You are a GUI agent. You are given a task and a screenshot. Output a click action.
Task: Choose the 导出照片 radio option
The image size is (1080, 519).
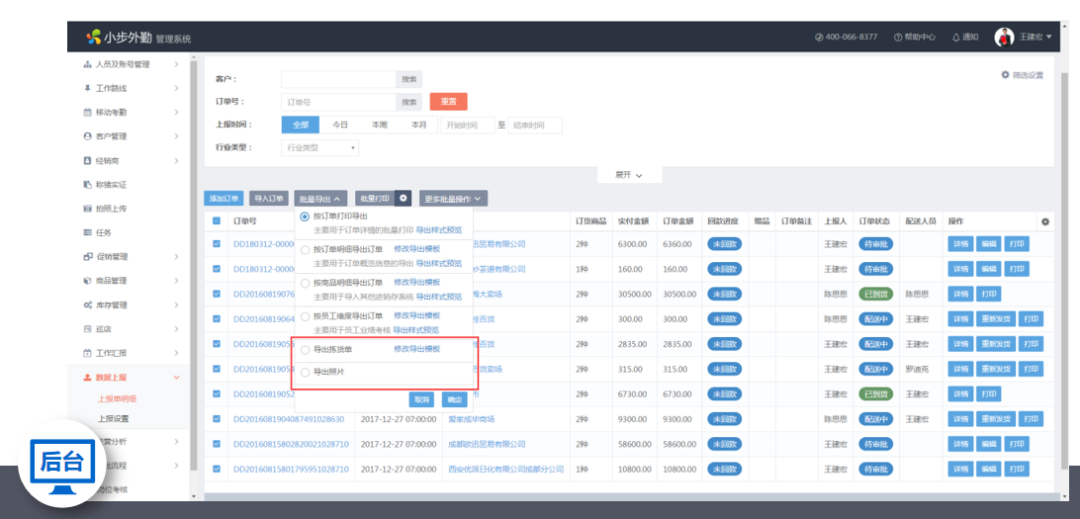pos(305,372)
